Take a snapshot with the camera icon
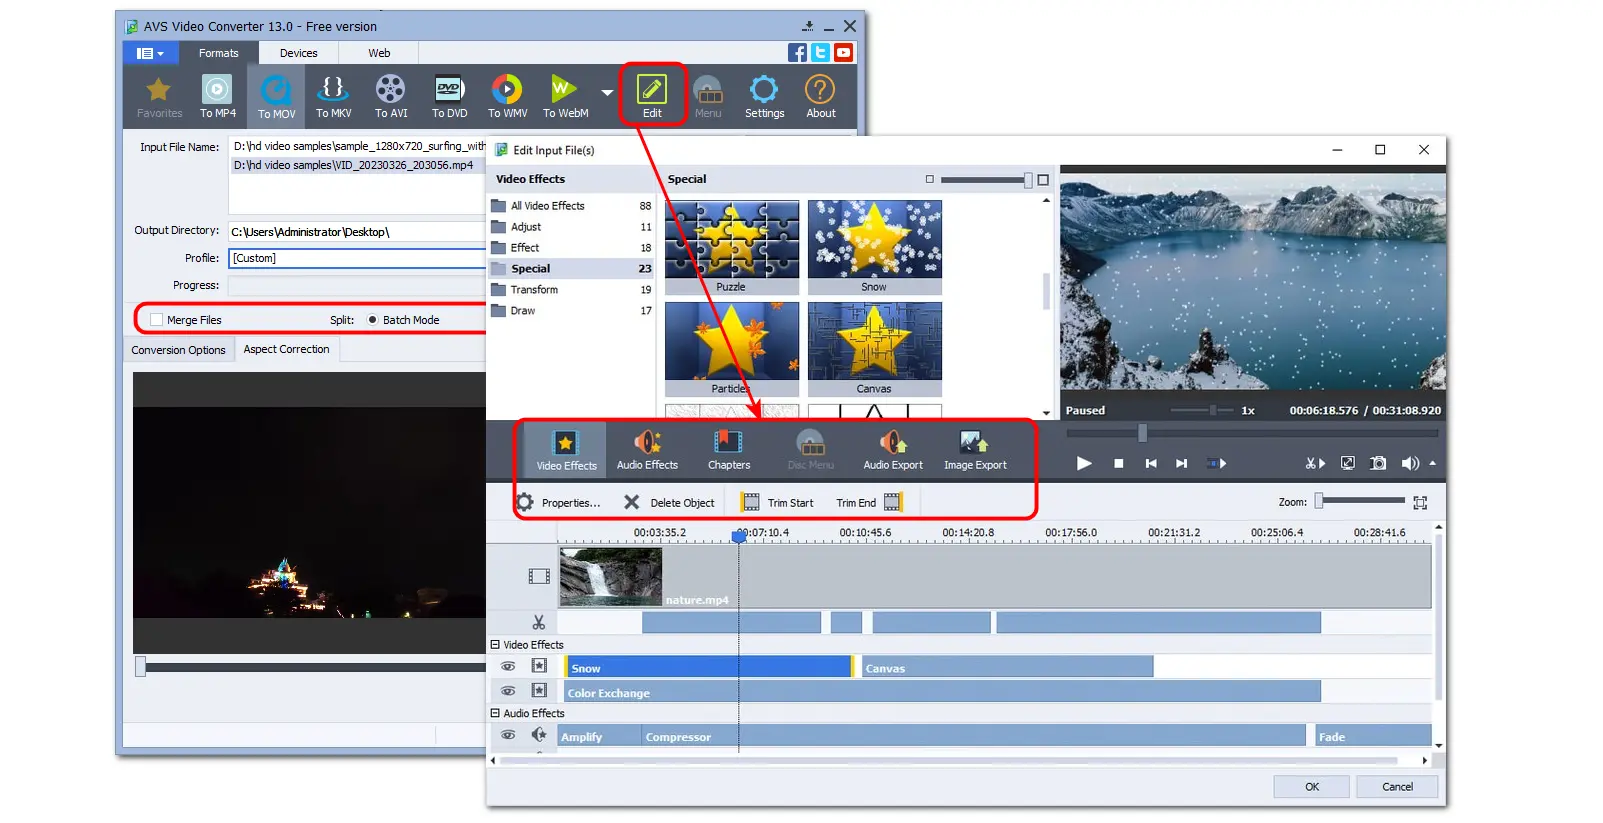The width and height of the screenshot is (1603, 823). pyautogui.click(x=1378, y=463)
